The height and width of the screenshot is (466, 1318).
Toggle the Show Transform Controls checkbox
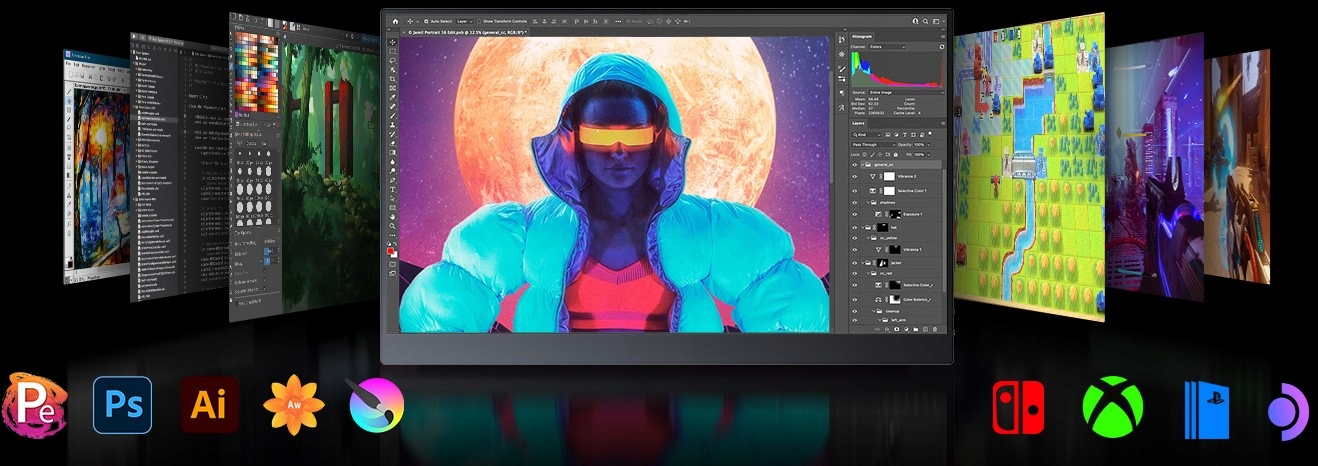(x=479, y=21)
